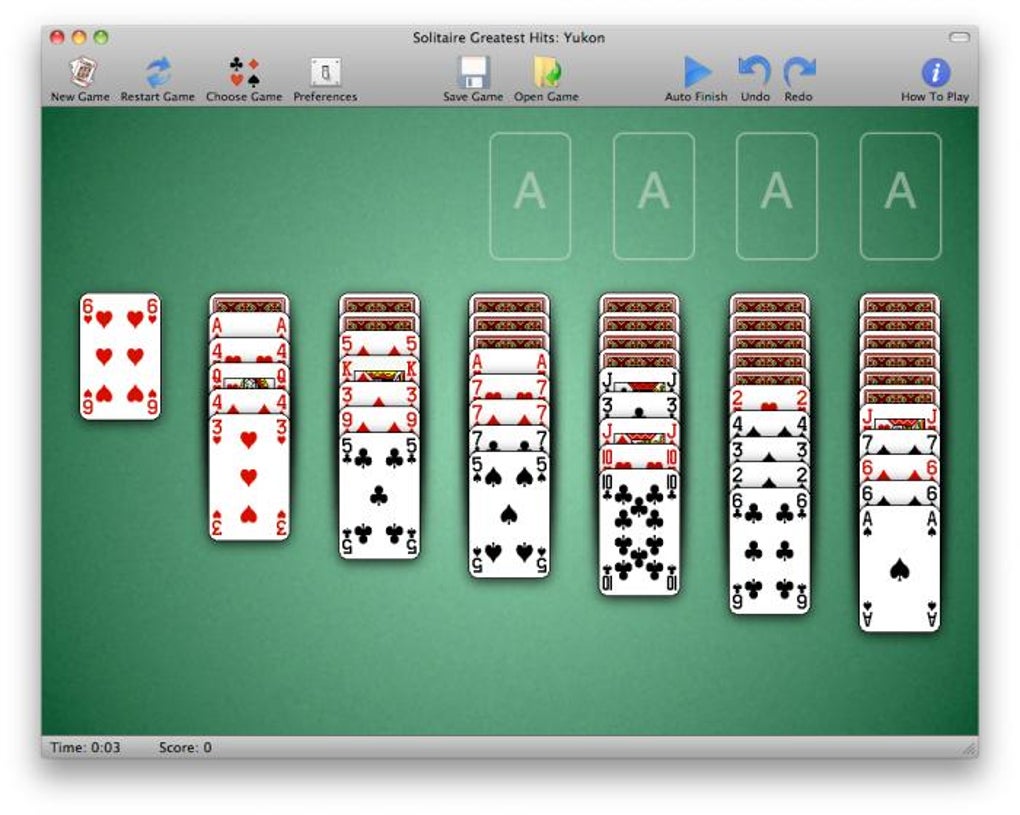Select the first empty ace foundation slot
Screen dimensions: 1020x815
click(x=530, y=196)
